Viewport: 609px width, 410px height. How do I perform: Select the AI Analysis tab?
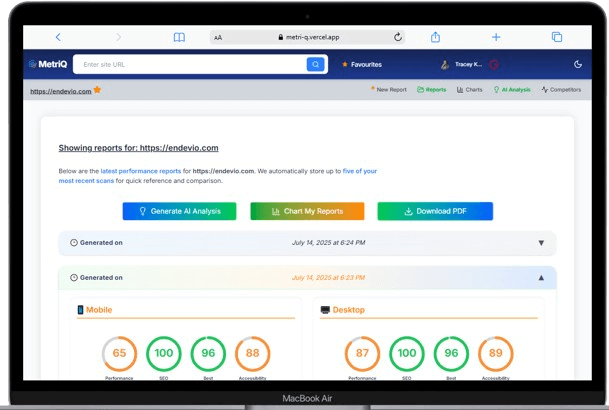pos(512,90)
